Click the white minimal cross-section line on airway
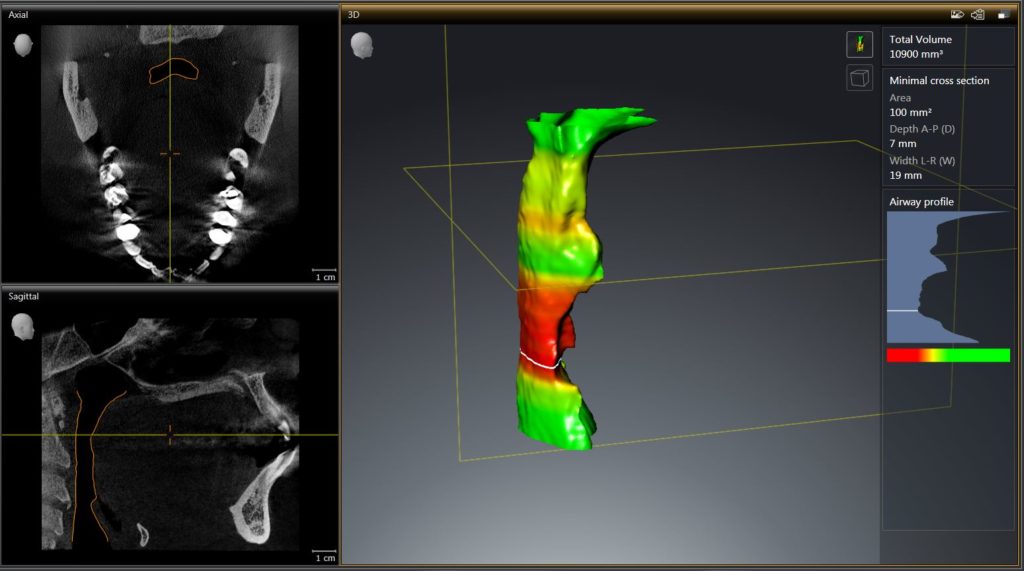Screen dimensions: 1024x571 pos(540,359)
